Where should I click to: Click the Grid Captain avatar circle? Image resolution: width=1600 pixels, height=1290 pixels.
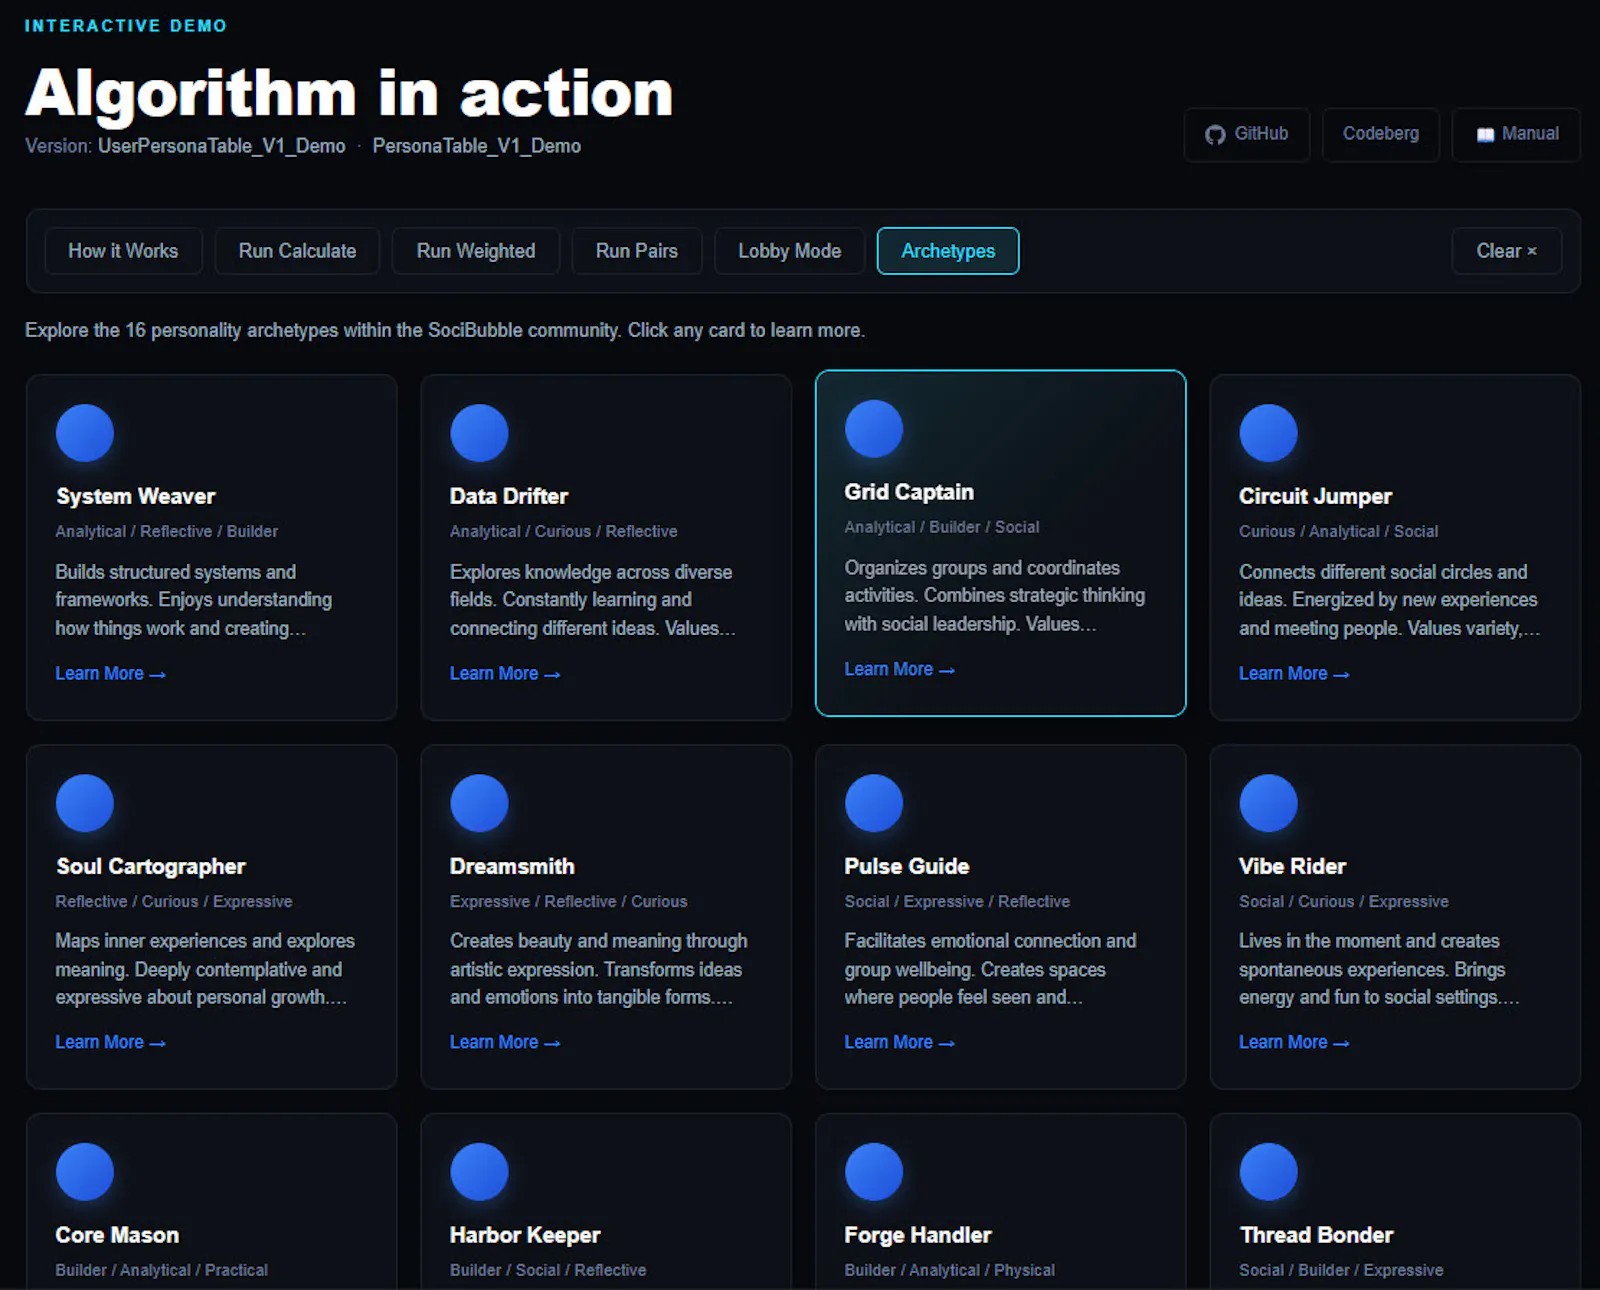(874, 429)
